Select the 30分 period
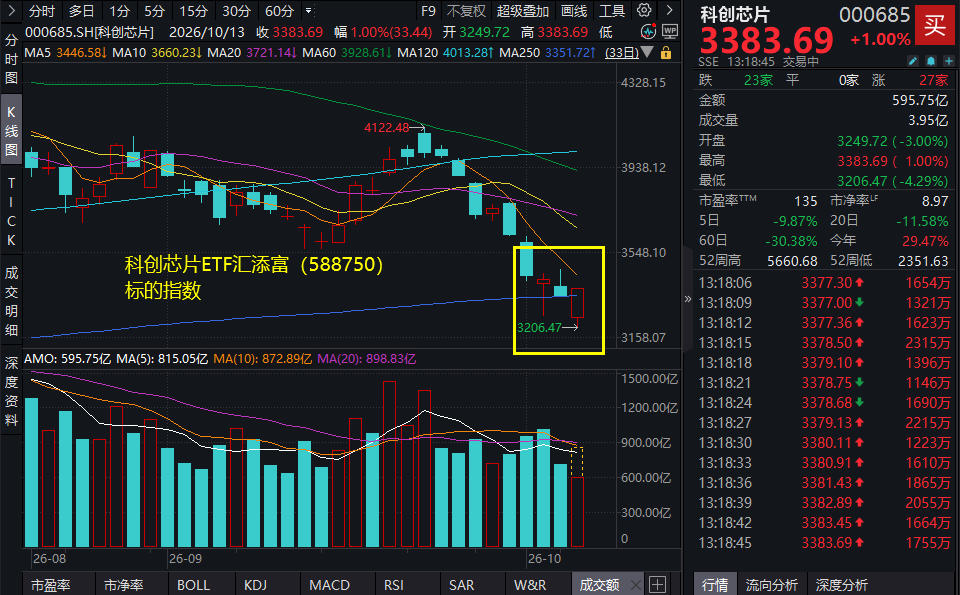This screenshot has width=960, height=595. [236, 11]
